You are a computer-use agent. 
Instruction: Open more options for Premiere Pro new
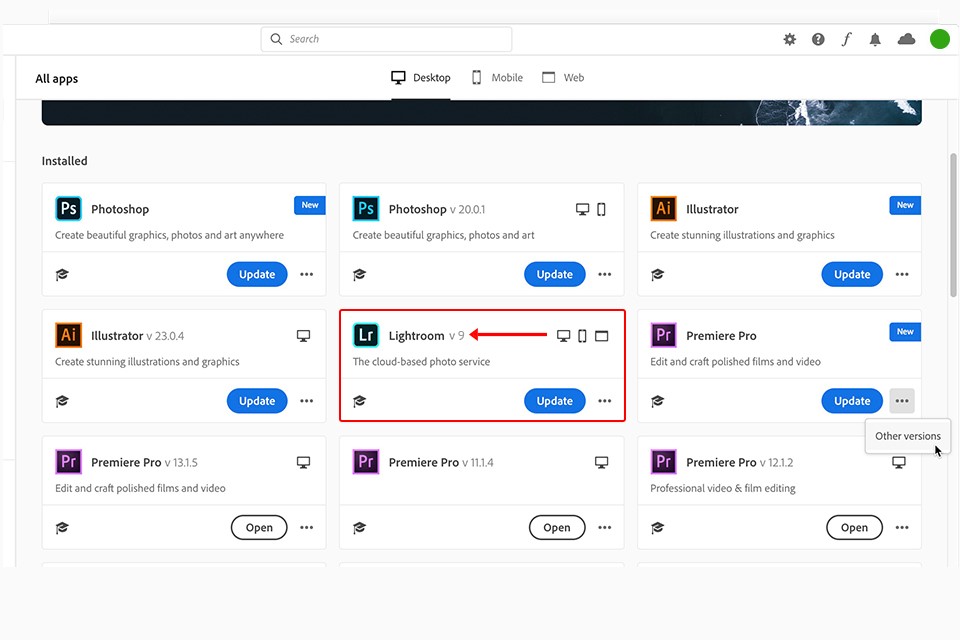tap(902, 401)
